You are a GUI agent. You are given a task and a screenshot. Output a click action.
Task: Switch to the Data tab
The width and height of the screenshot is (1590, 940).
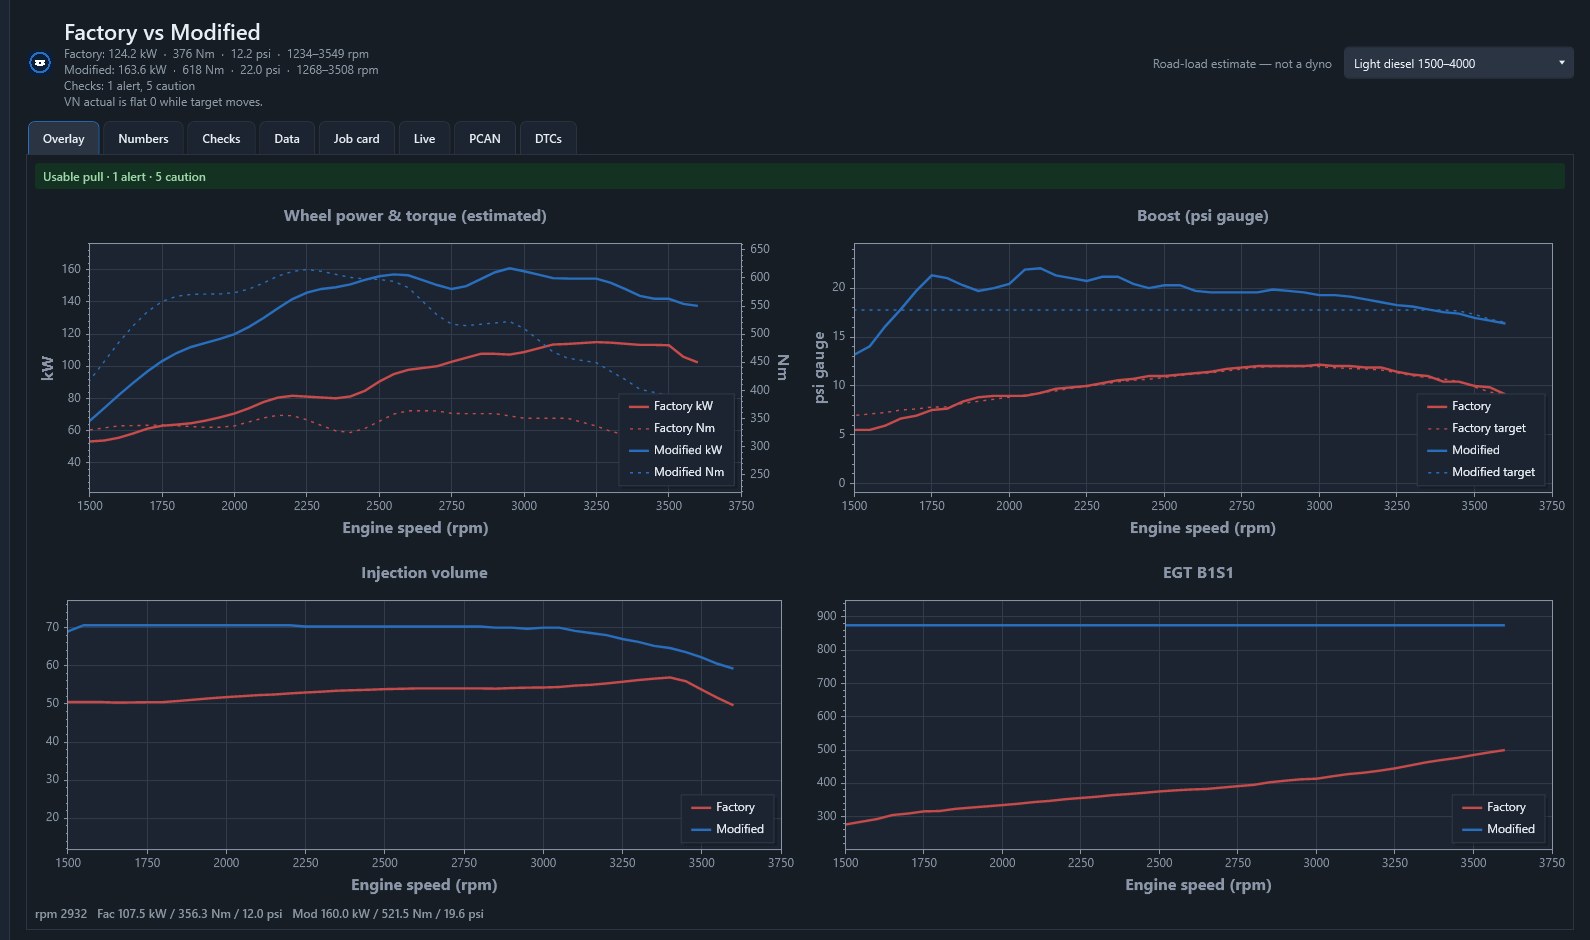(x=287, y=138)
